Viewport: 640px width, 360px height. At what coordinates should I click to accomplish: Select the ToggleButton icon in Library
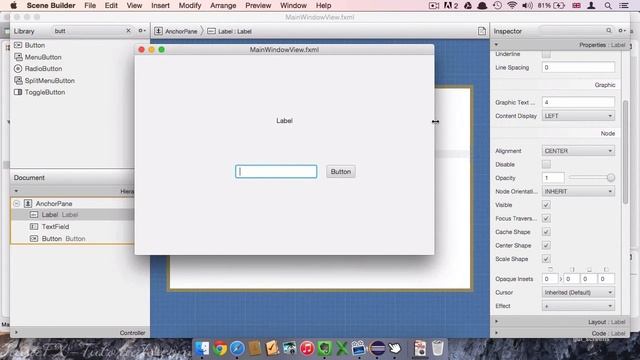pyautogui.click(x=18, y=92)
